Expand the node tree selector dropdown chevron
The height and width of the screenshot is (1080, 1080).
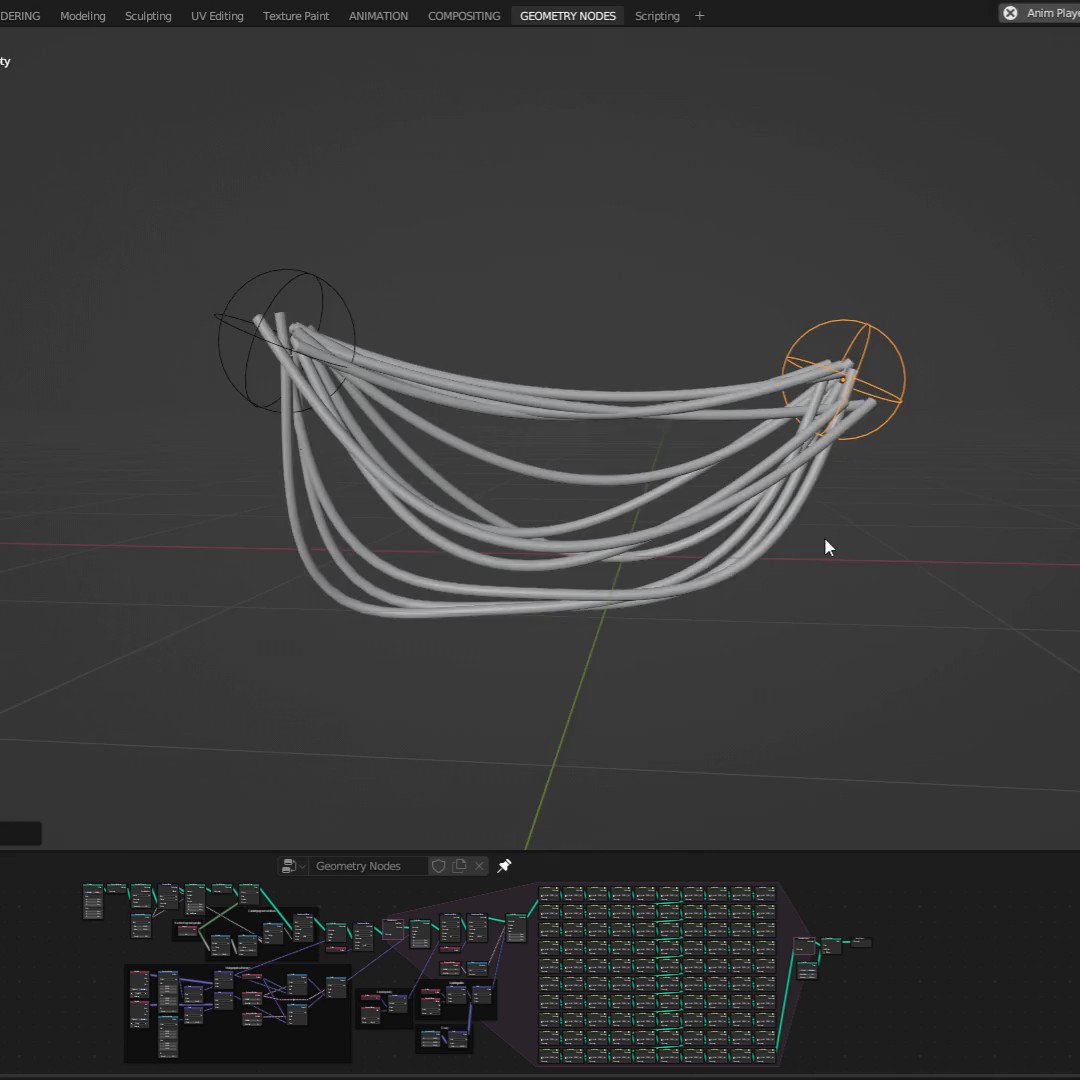(x=302, y=866)
